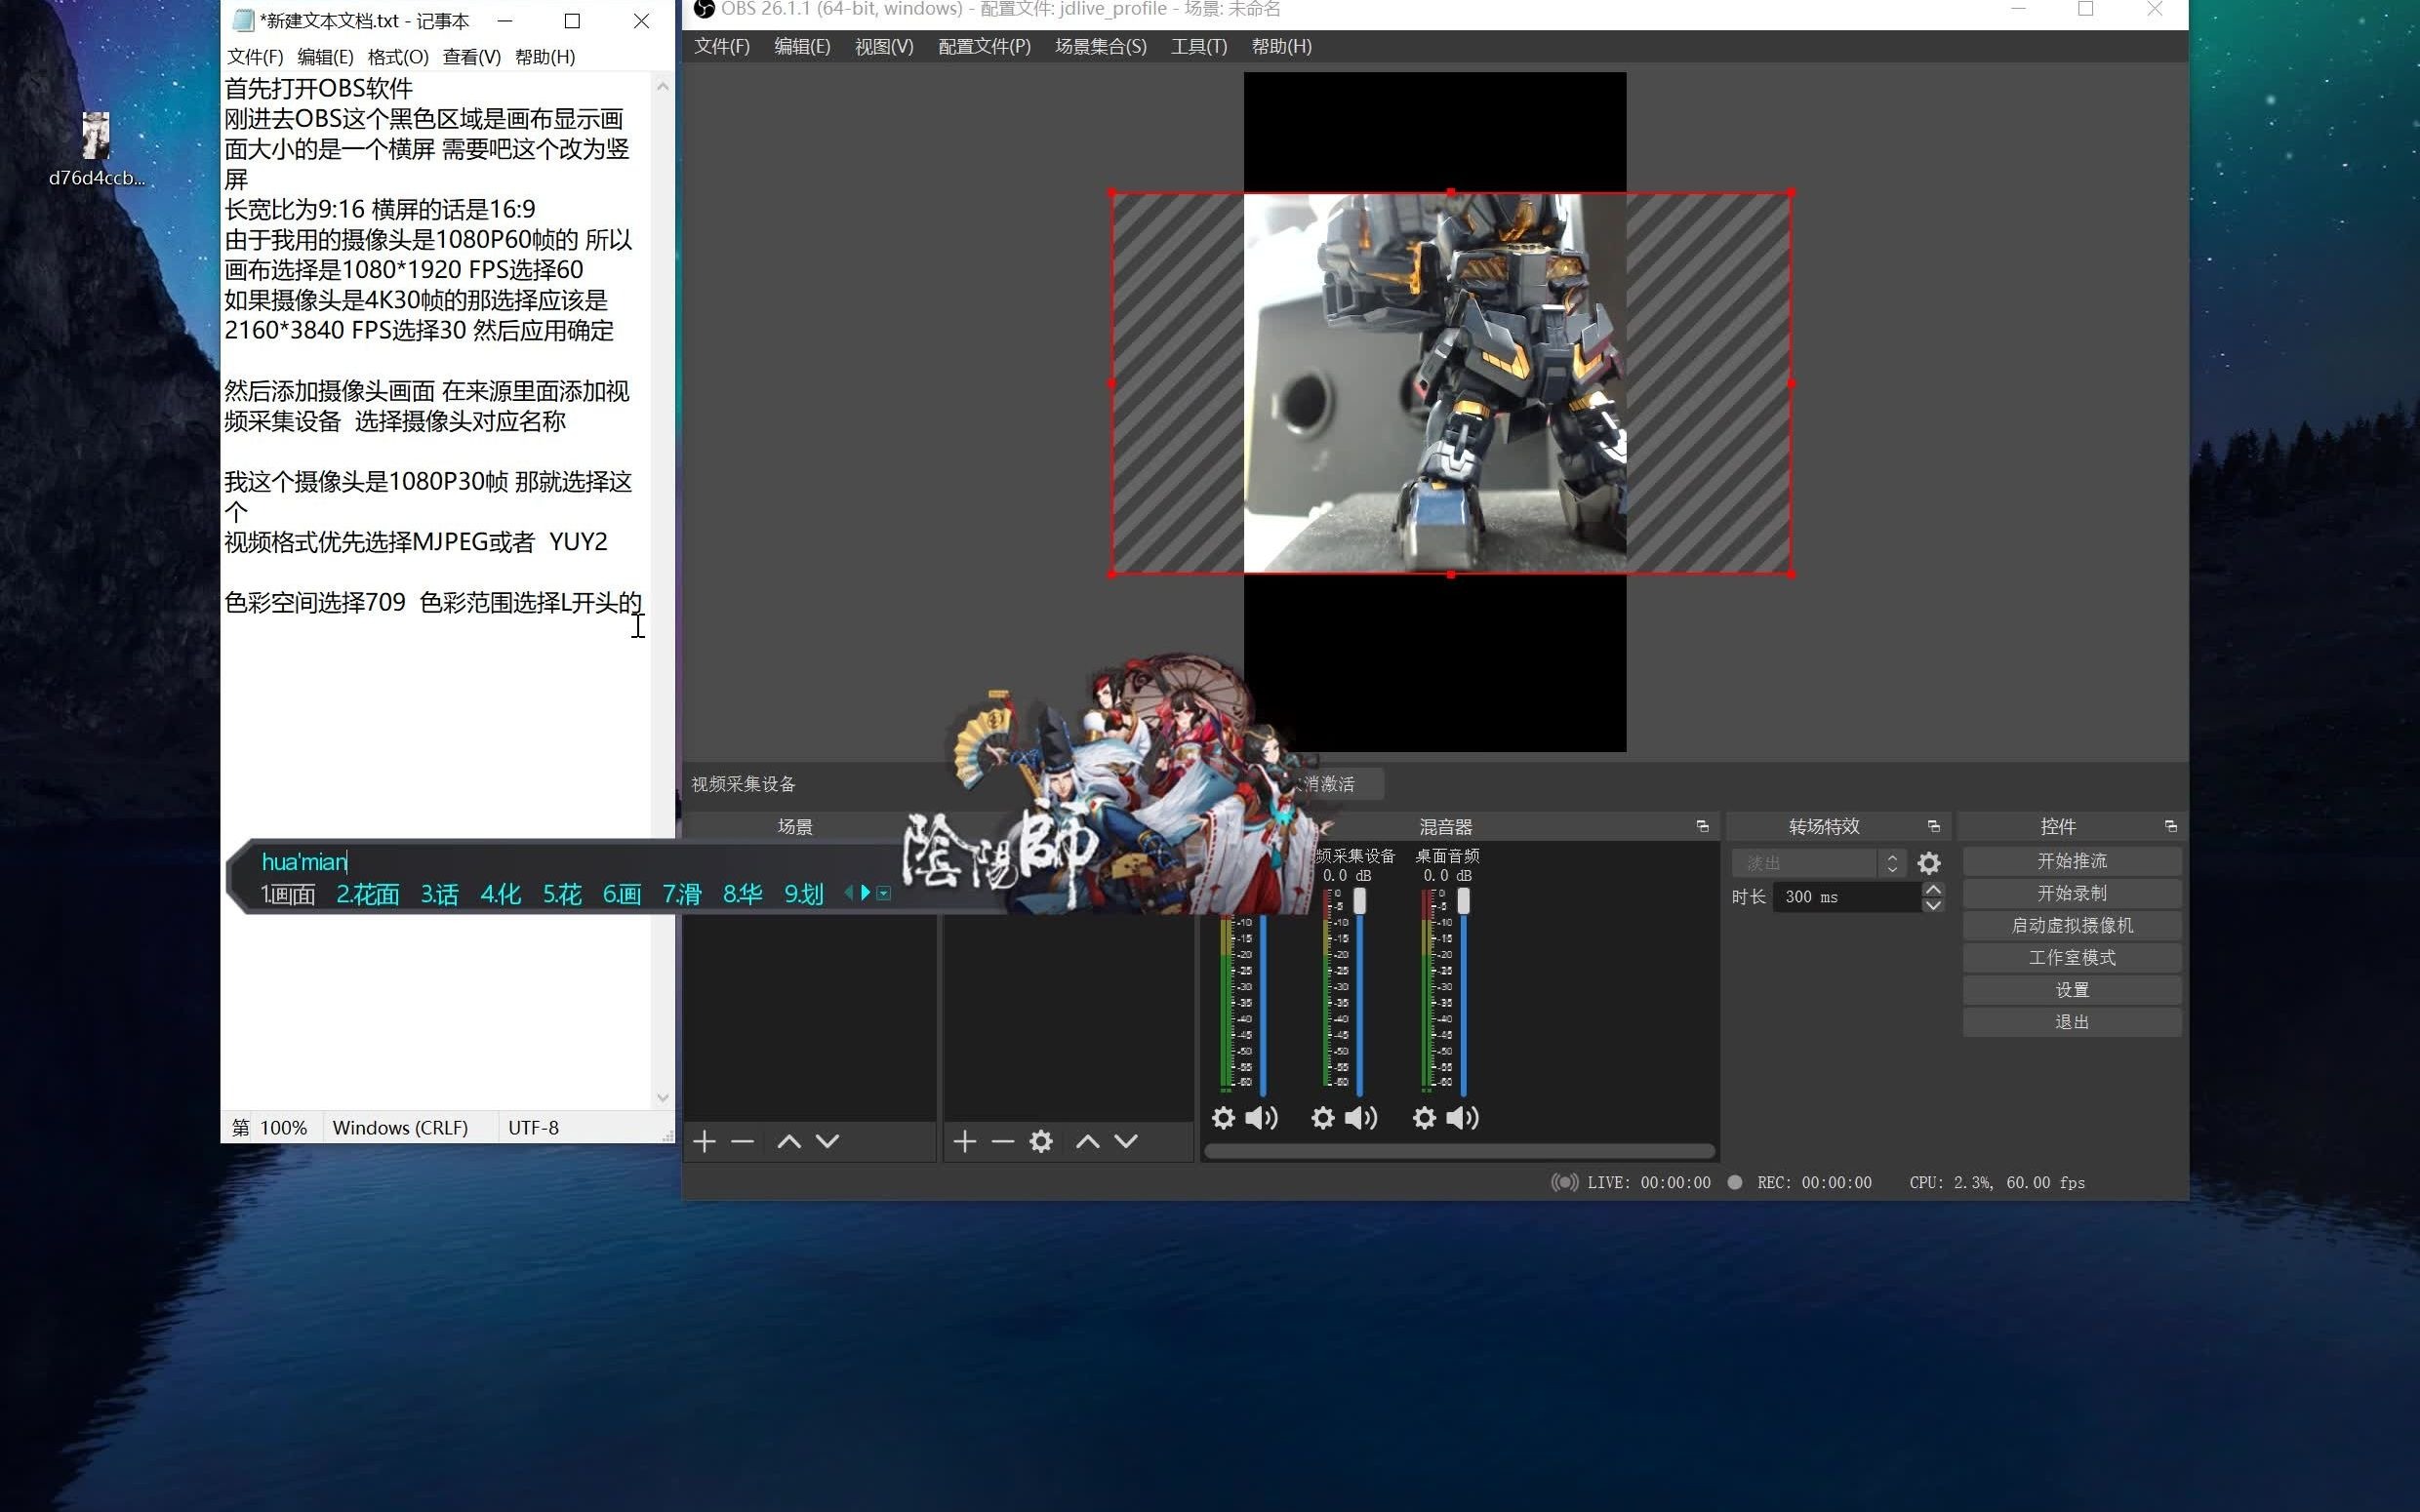Open 桌面音频 mixer settings gear

(x=1424, y=1117)
